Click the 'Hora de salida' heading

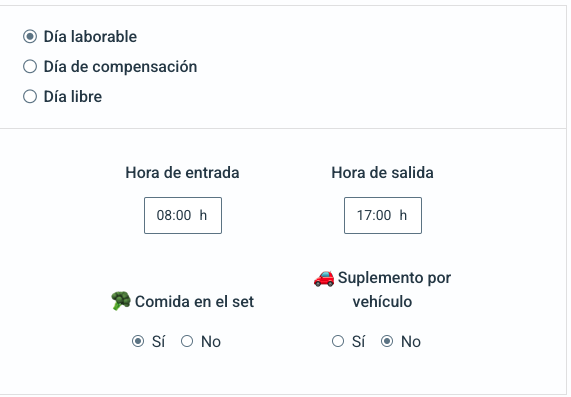[x=382, y=173]
